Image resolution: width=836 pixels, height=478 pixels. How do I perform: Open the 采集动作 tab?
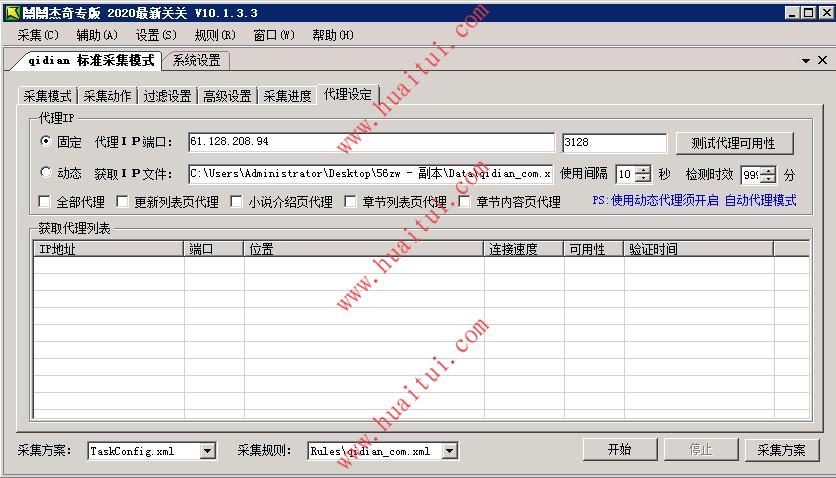tap(107, 96)
